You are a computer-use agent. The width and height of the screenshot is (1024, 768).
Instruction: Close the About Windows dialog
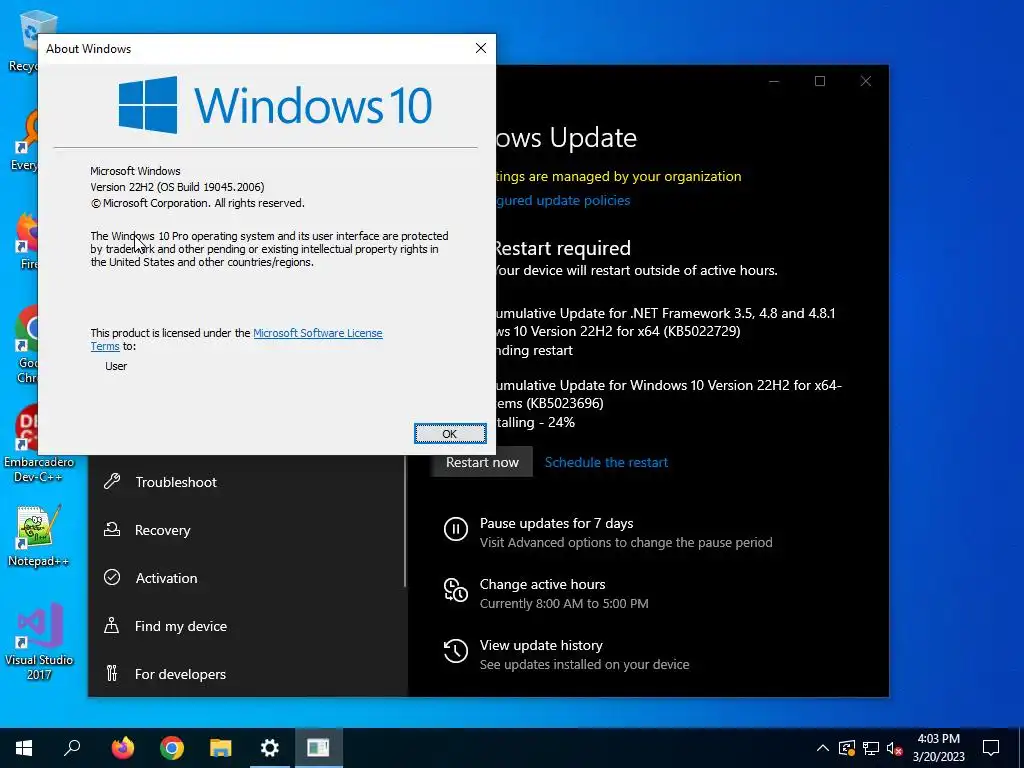pyautogui.click(x=481, y=48)
